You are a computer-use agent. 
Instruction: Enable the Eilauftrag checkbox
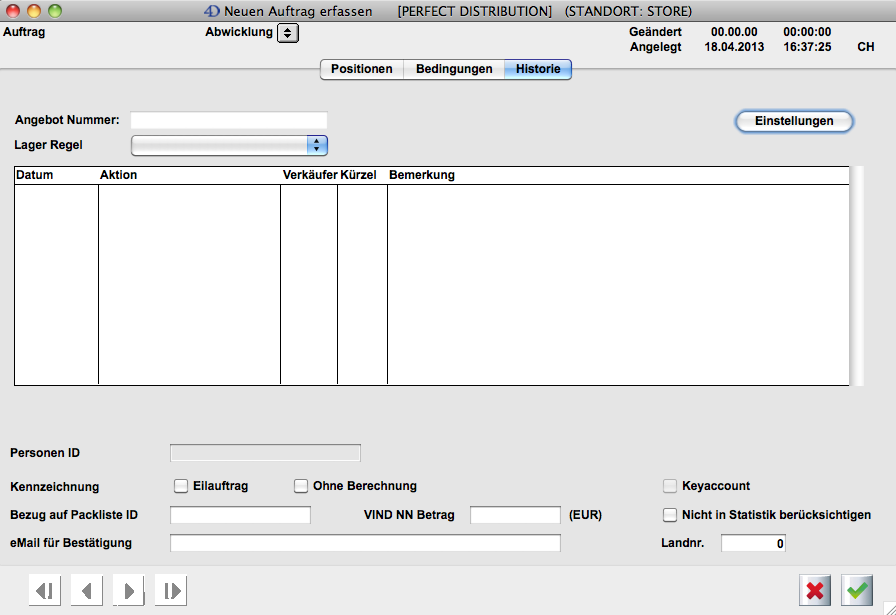[x=181, y=486]
